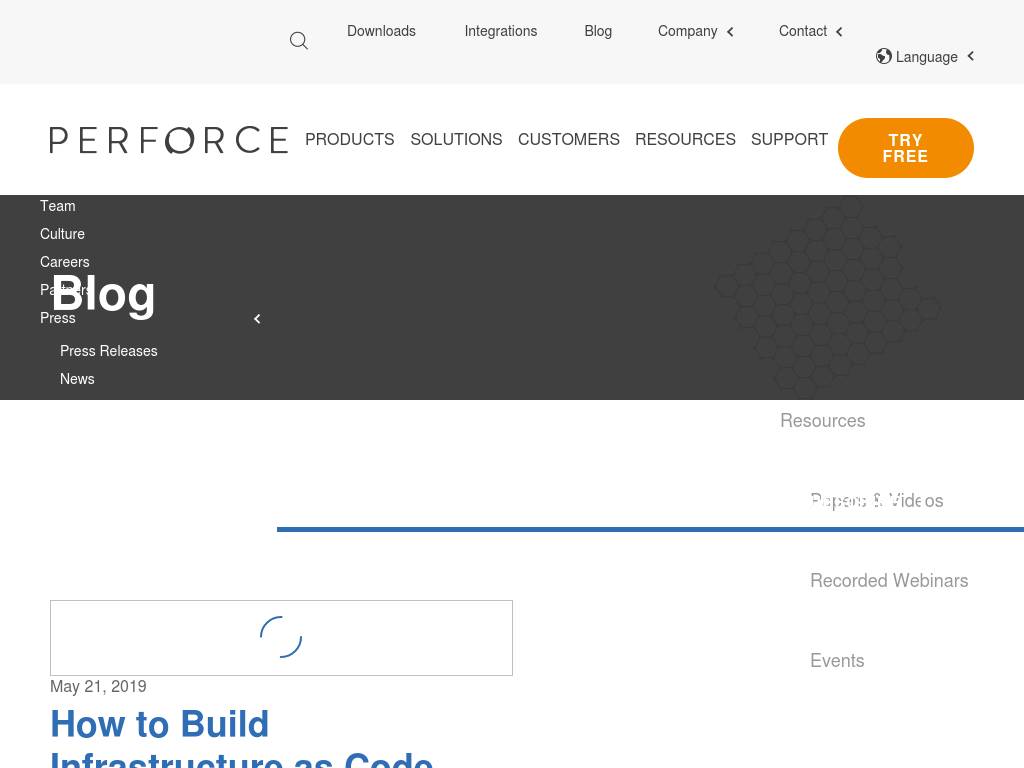
Task: Open the Press Releases link
Action: pyautogui.click(x=108, y=351)
